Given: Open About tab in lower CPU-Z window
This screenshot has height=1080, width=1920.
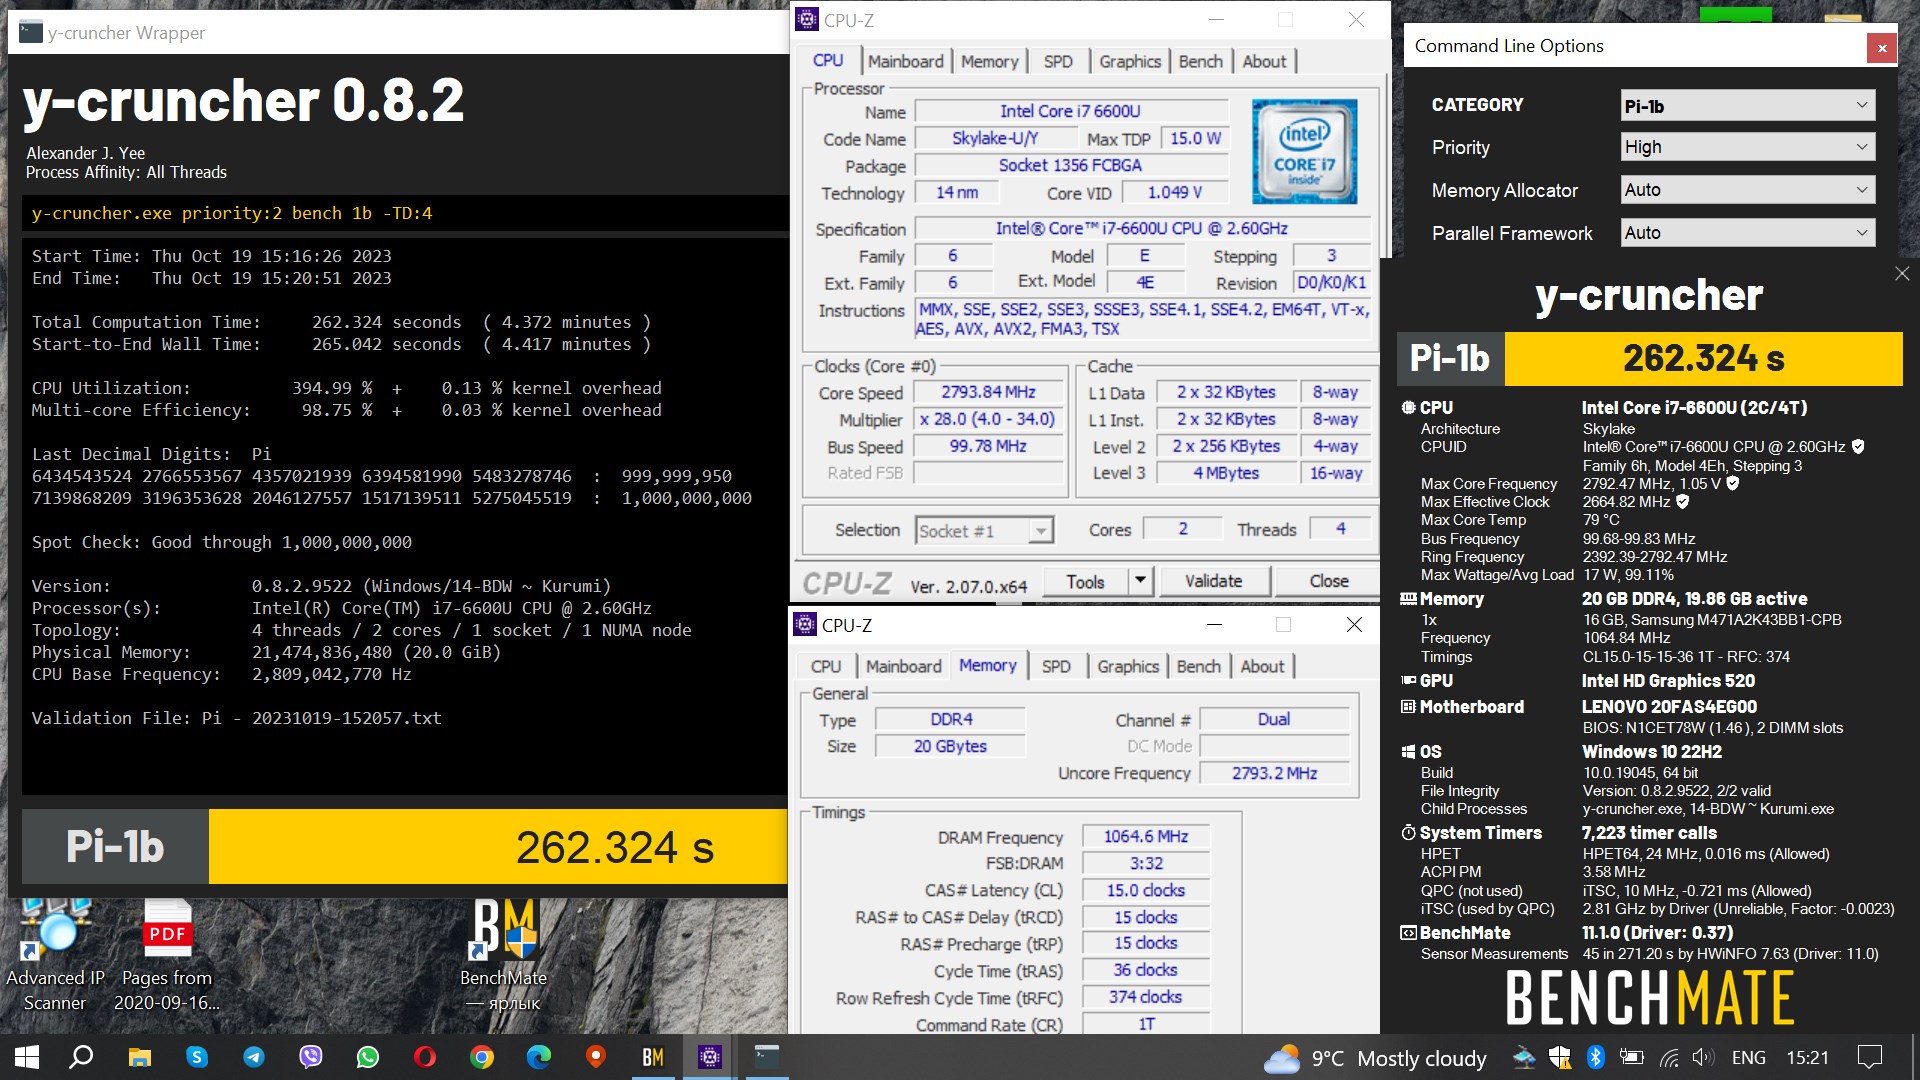Looking at the screenshot, I should (x=1262, y=666).
